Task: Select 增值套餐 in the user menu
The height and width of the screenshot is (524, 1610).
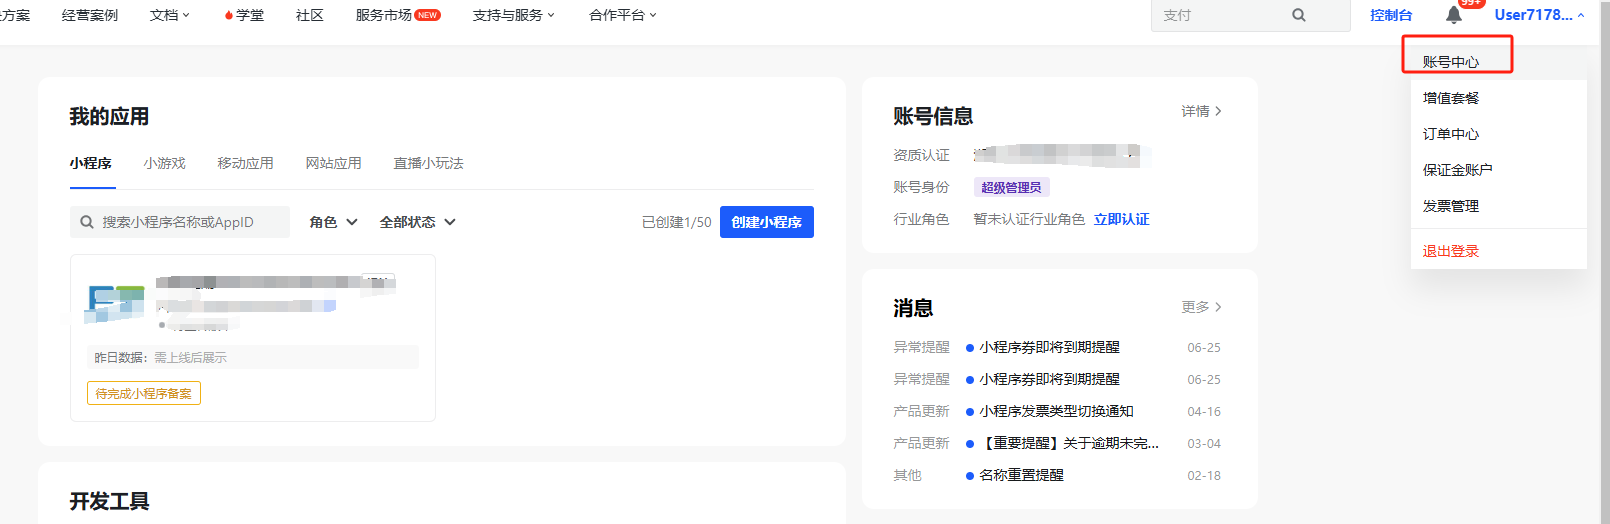Action: [1450, 98]
